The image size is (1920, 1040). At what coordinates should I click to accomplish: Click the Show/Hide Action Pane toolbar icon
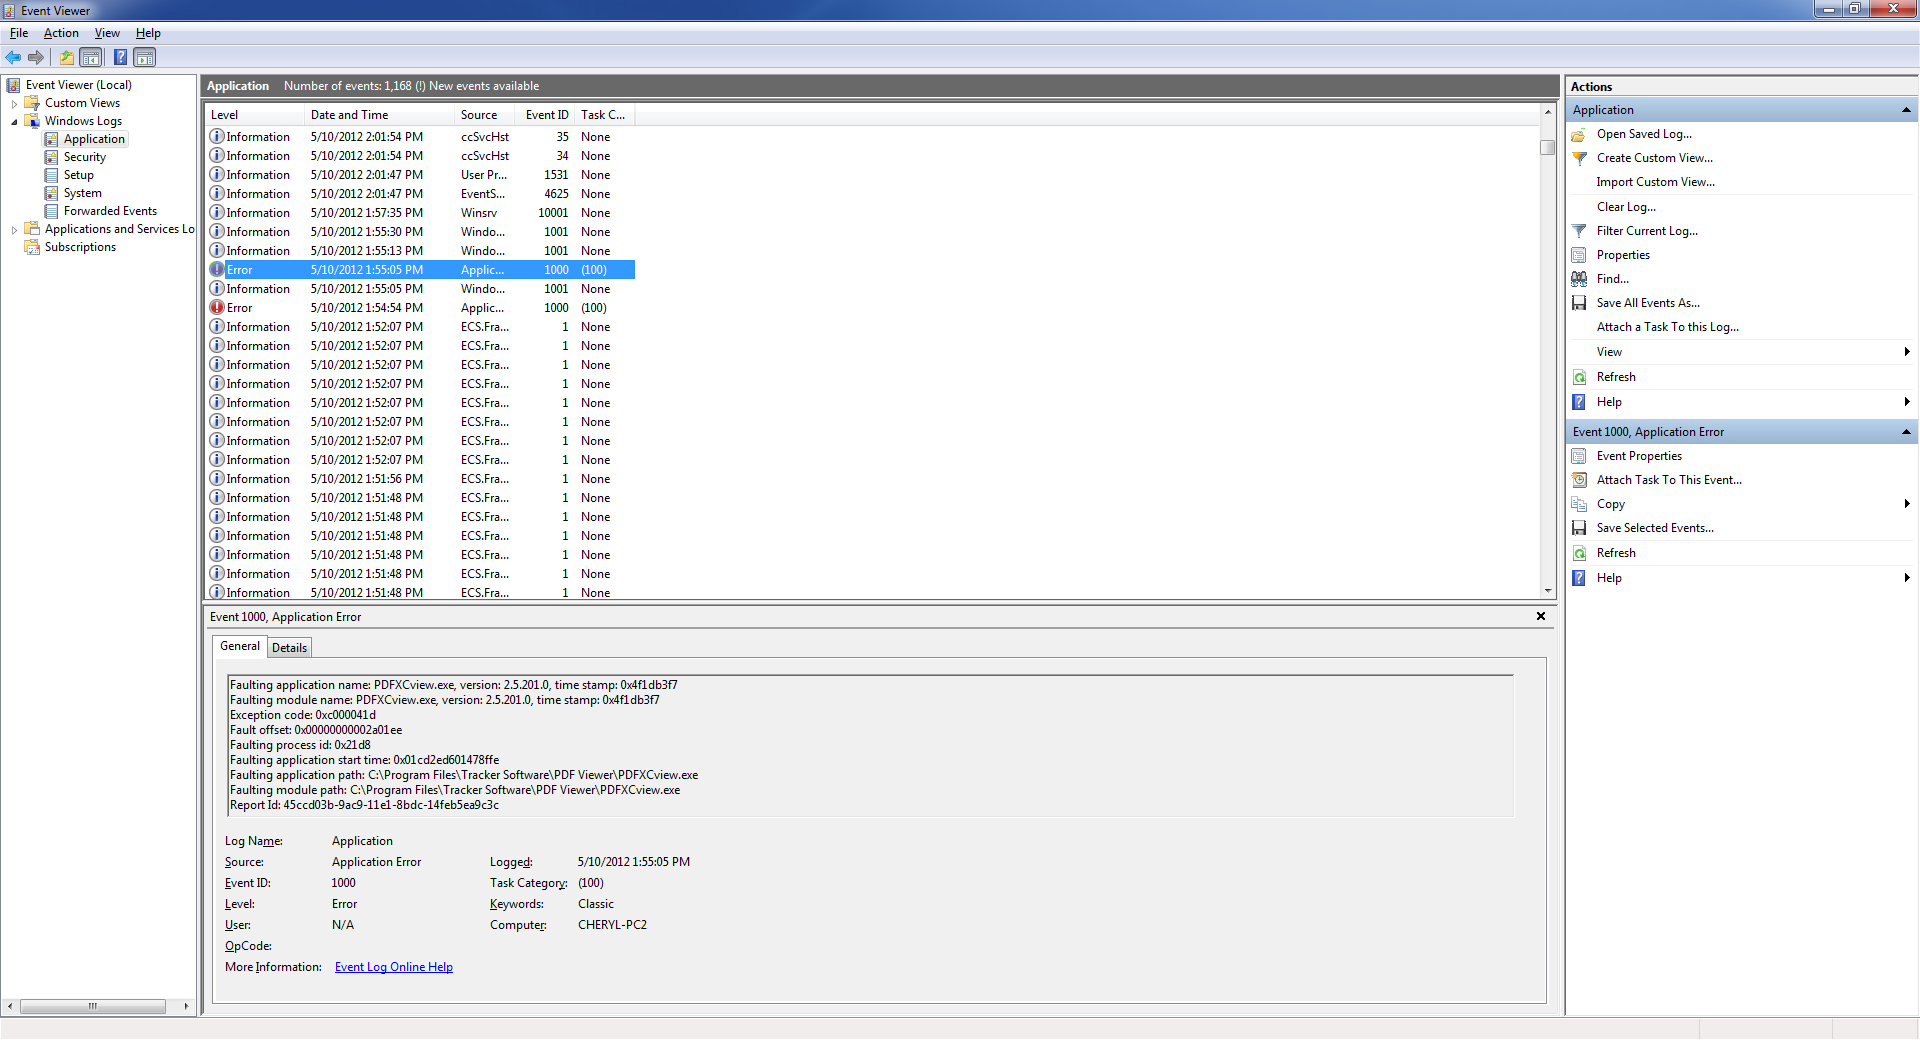point(145,57)
